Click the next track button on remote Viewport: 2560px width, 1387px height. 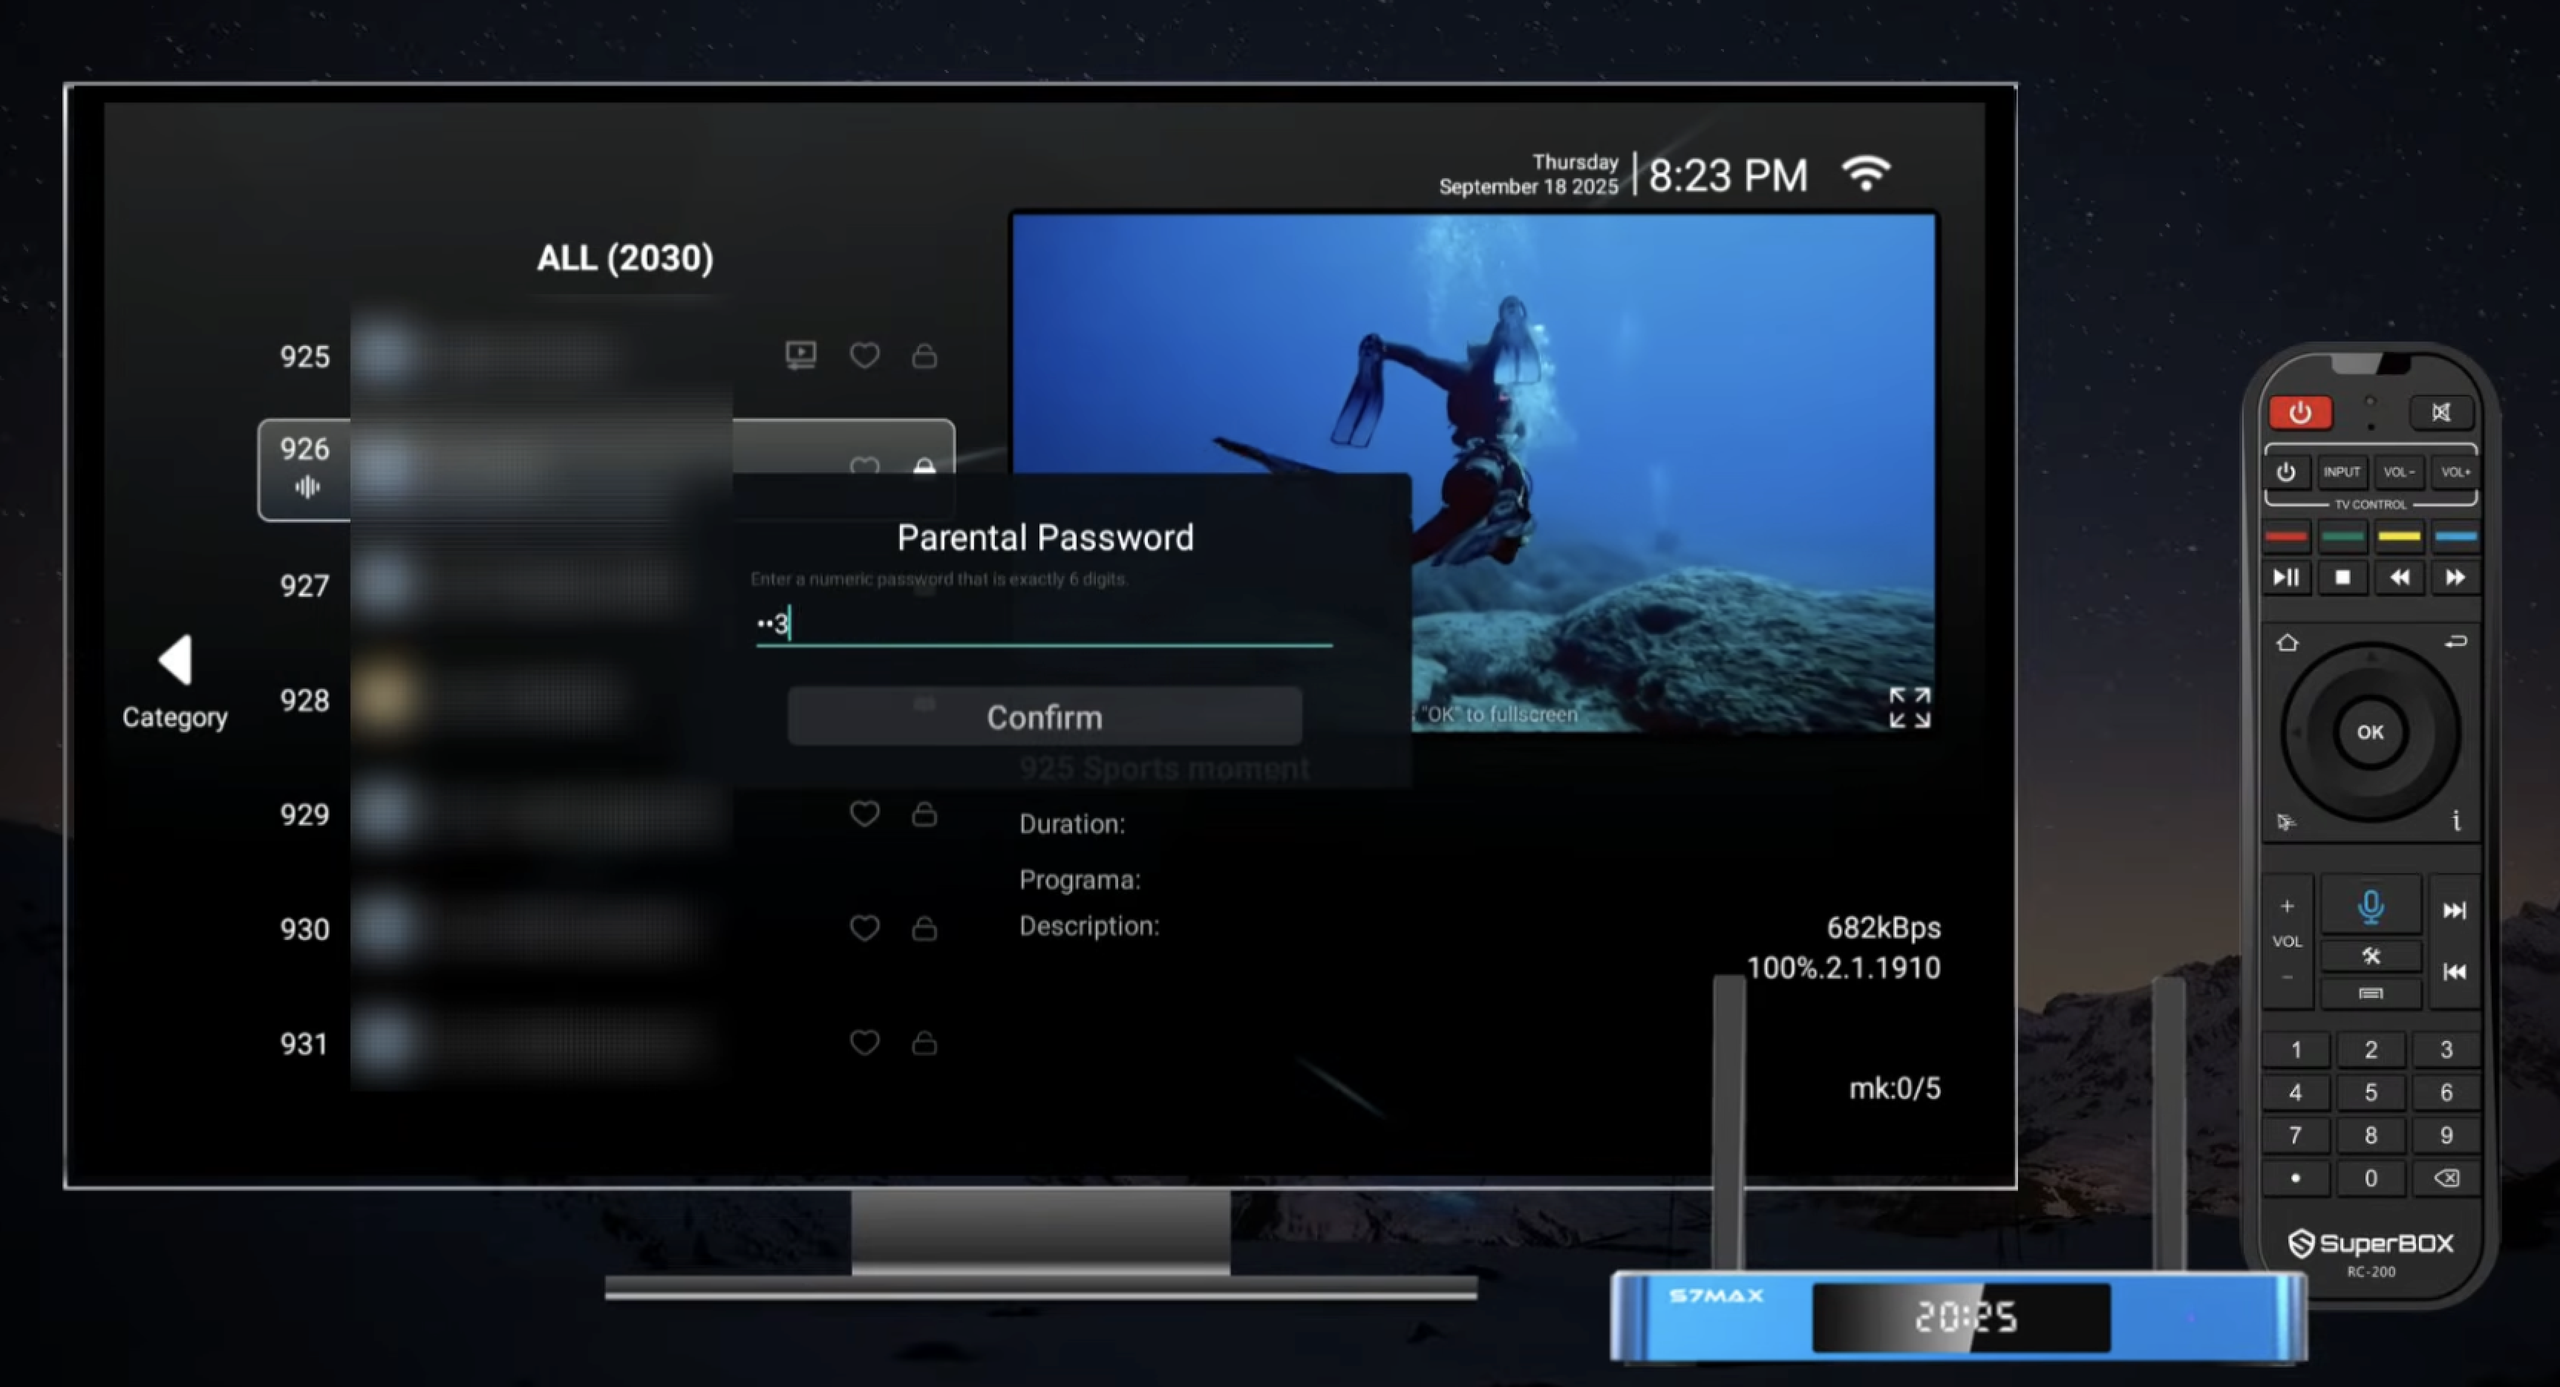[x=2454, y=909]
